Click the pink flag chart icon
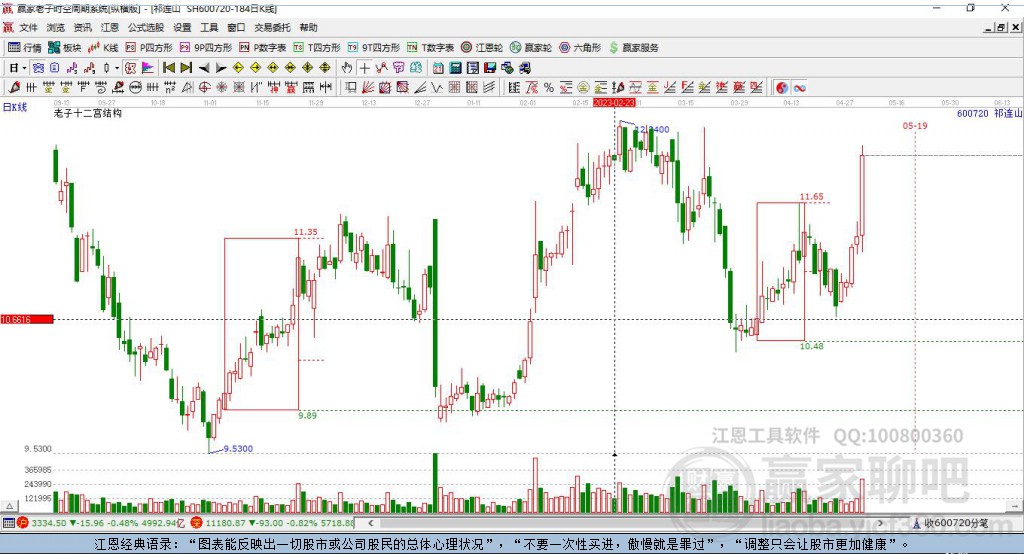Viewport: 1024px width, 554px height. (x=148, y=68)
